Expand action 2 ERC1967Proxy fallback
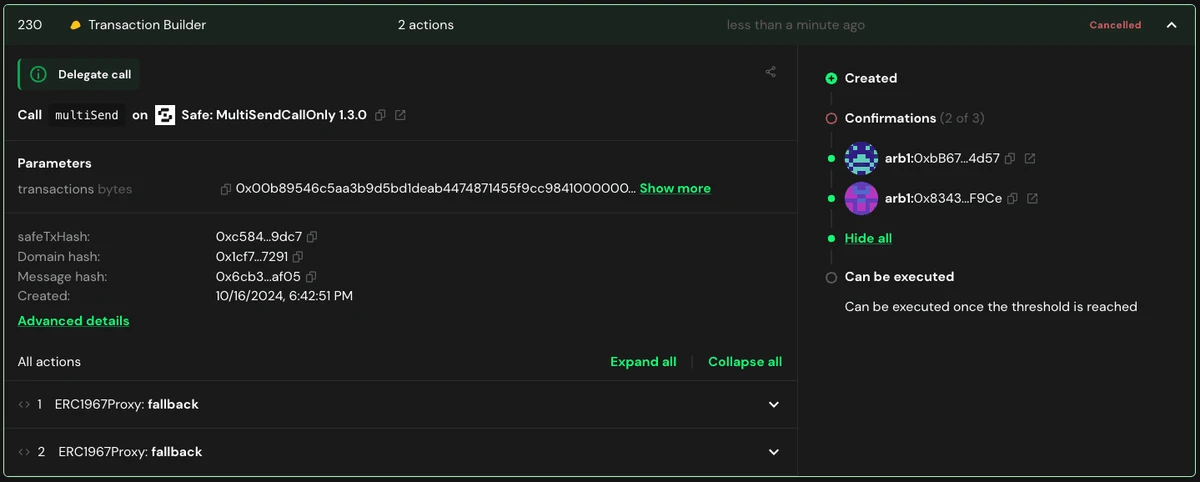 coord(773,452)
